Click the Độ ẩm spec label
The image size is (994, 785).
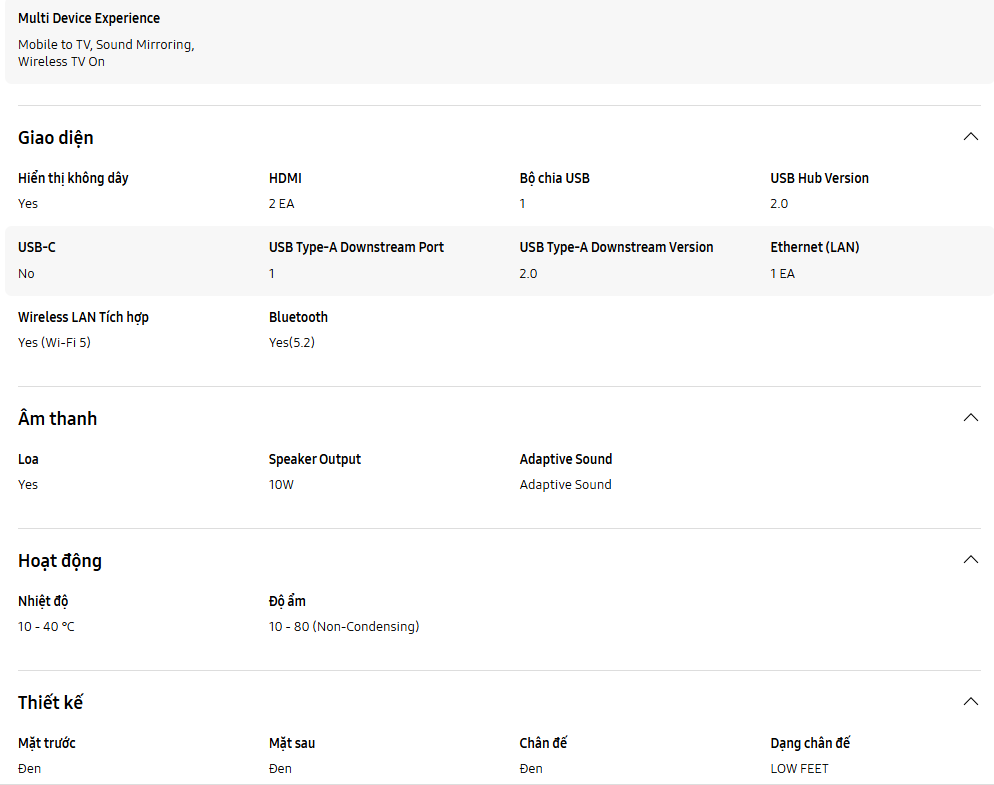click(287, 602)
